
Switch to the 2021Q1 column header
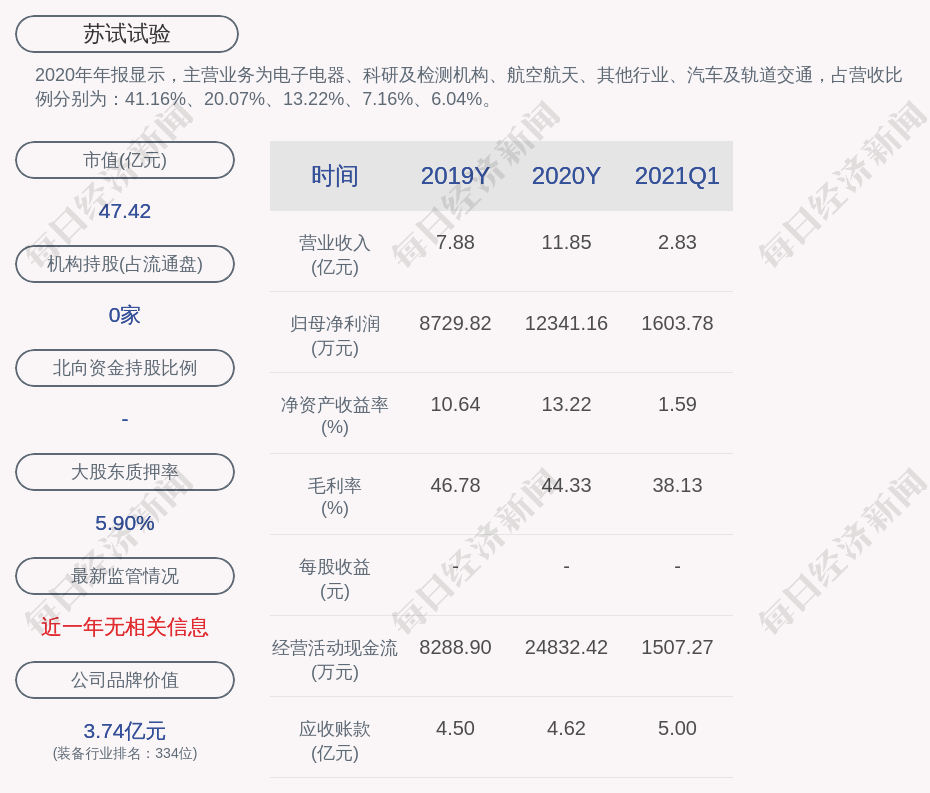[x=677, y=176]
